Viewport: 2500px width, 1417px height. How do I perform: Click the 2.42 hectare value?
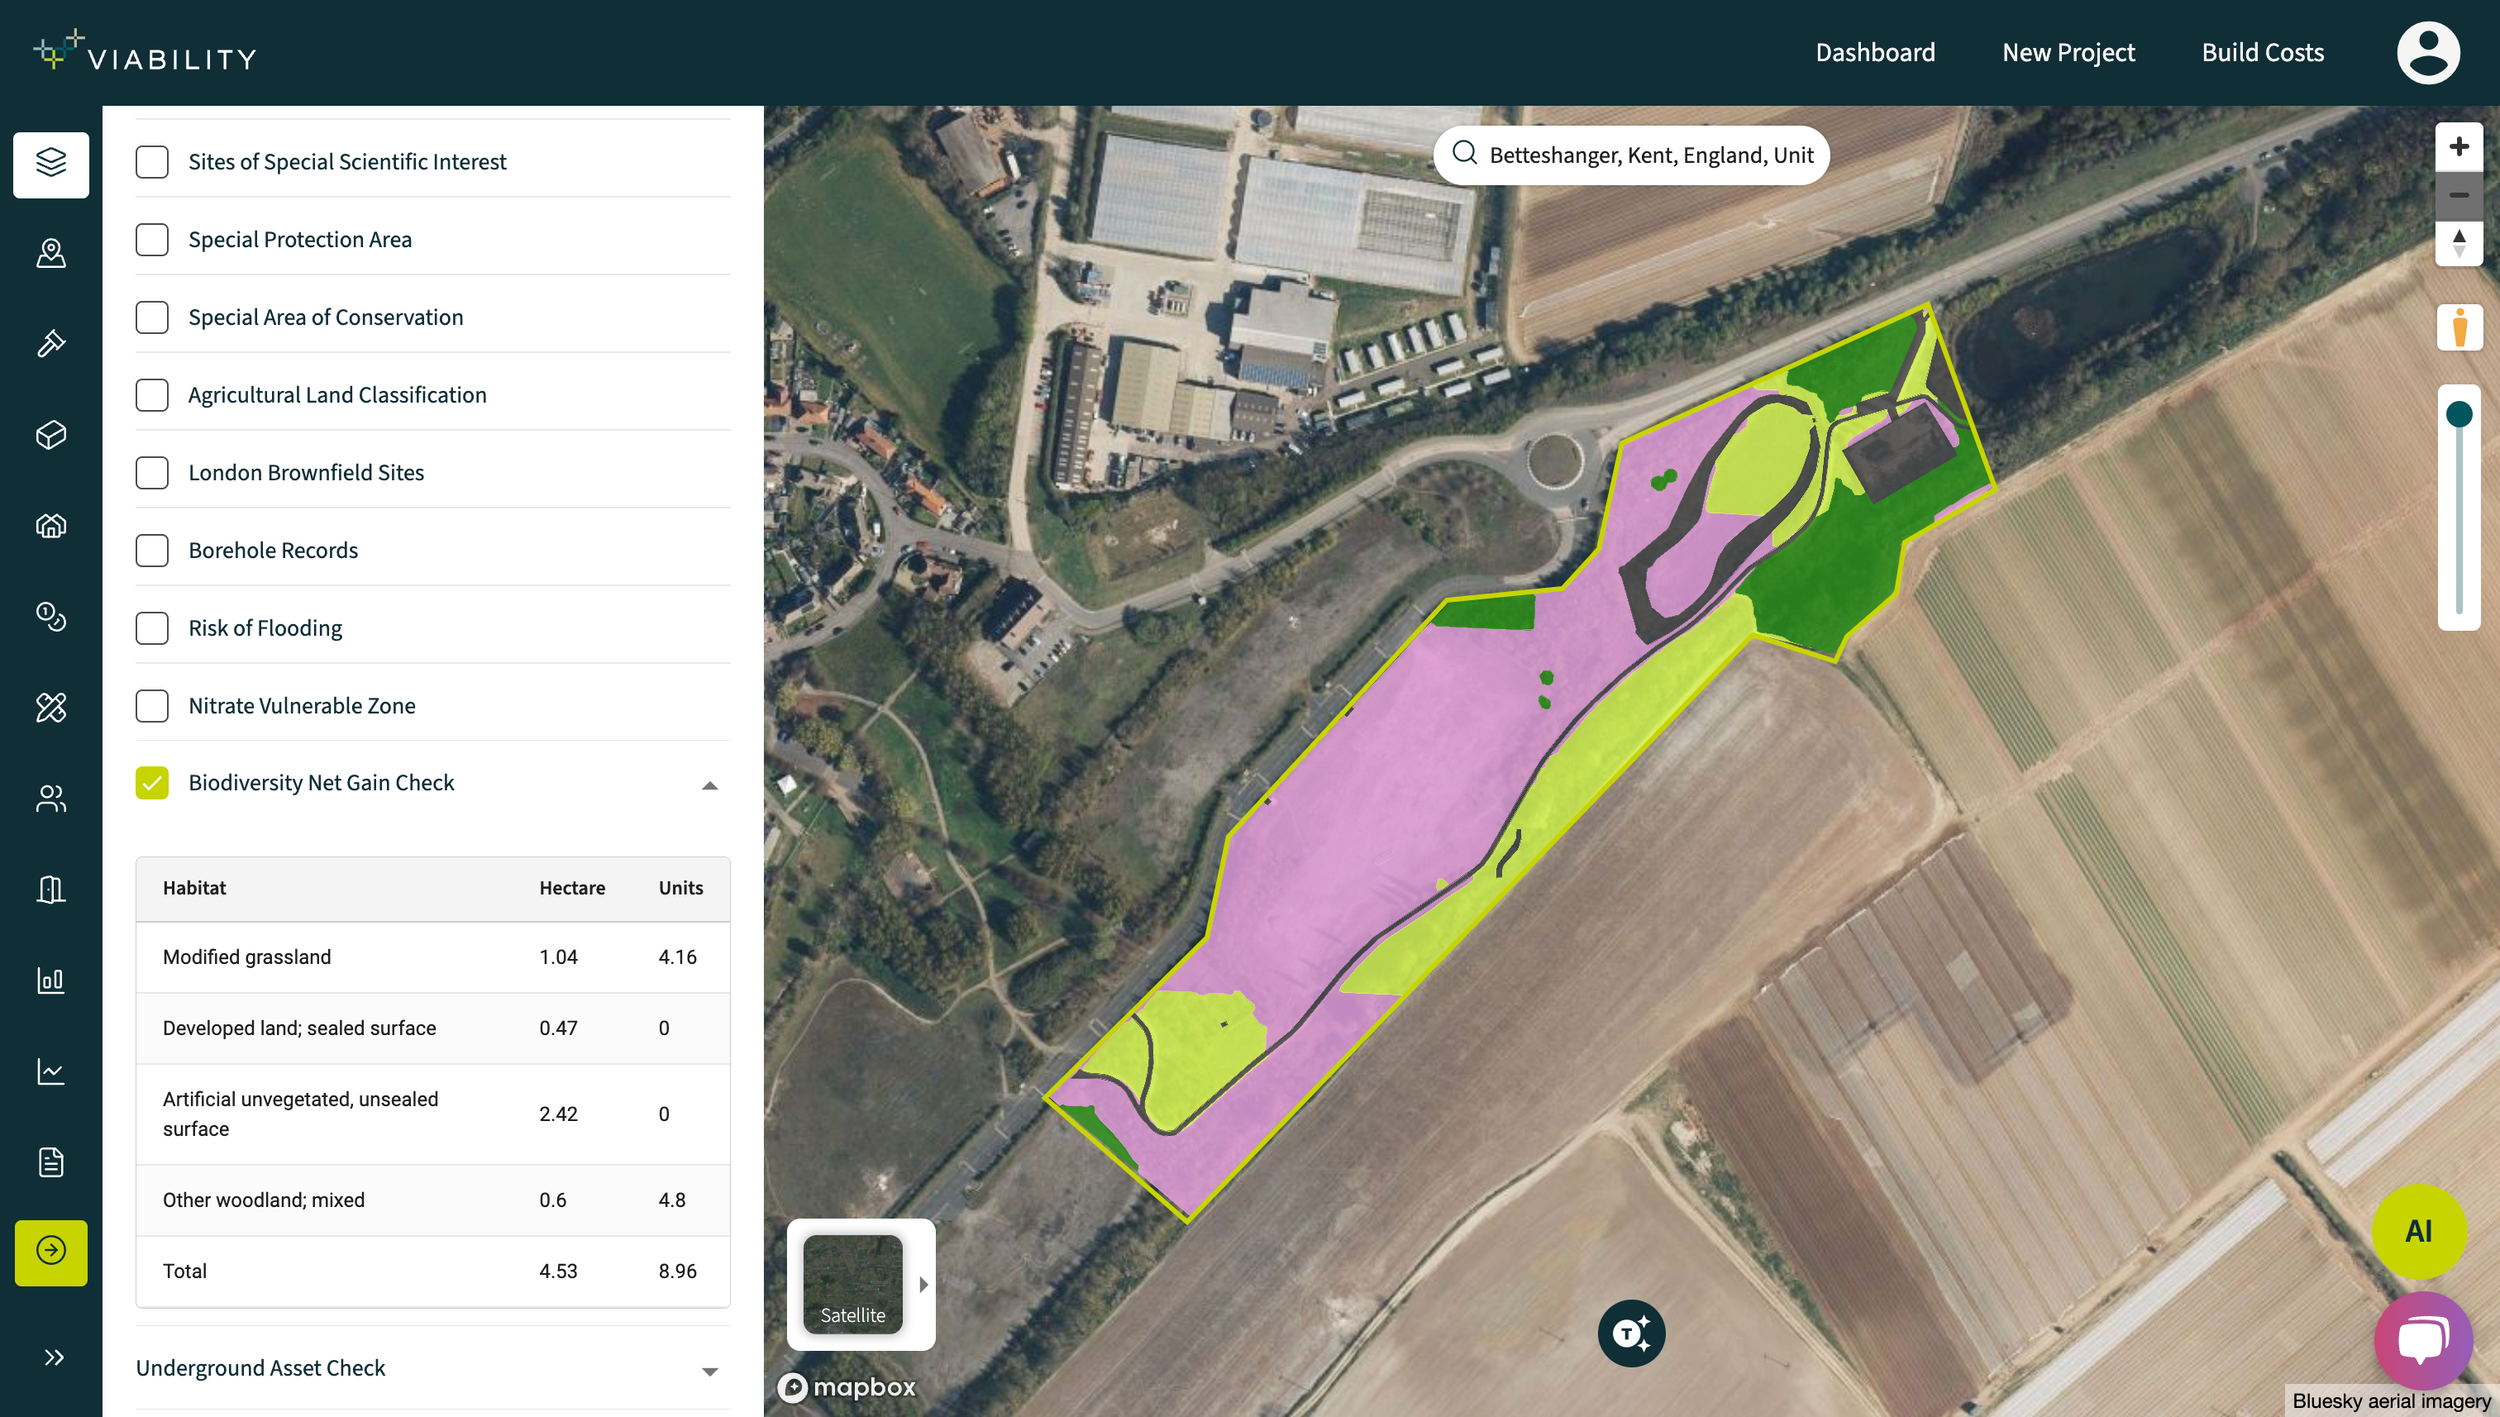tap(558, 1114)
